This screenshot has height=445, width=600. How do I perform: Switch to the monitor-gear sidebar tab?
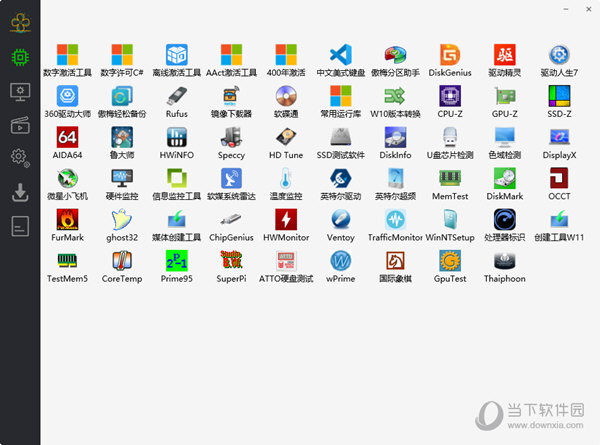(20, 92)
